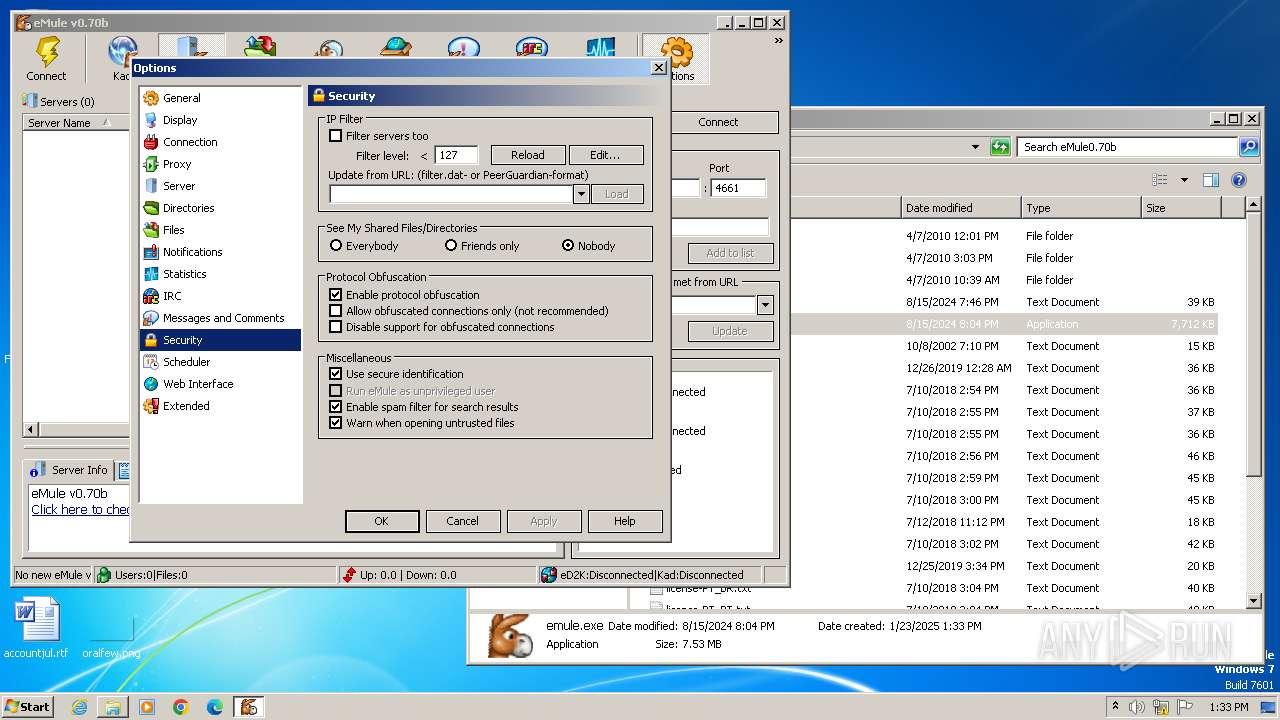Image resolution: width=1280 pixels, height=720 pixels.
Task: Open the Explorer view options dropdown arrow
Action: point(1184,181)
